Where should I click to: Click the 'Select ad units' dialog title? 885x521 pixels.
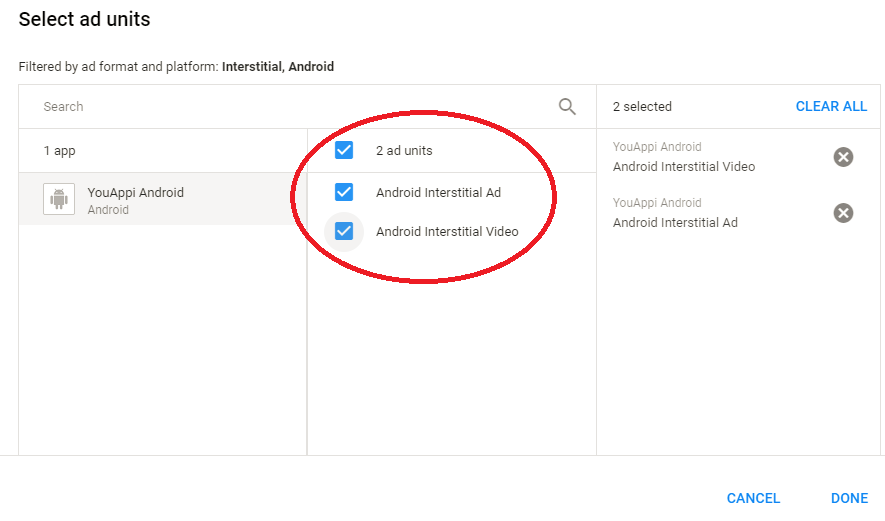(x=85, y=19)
